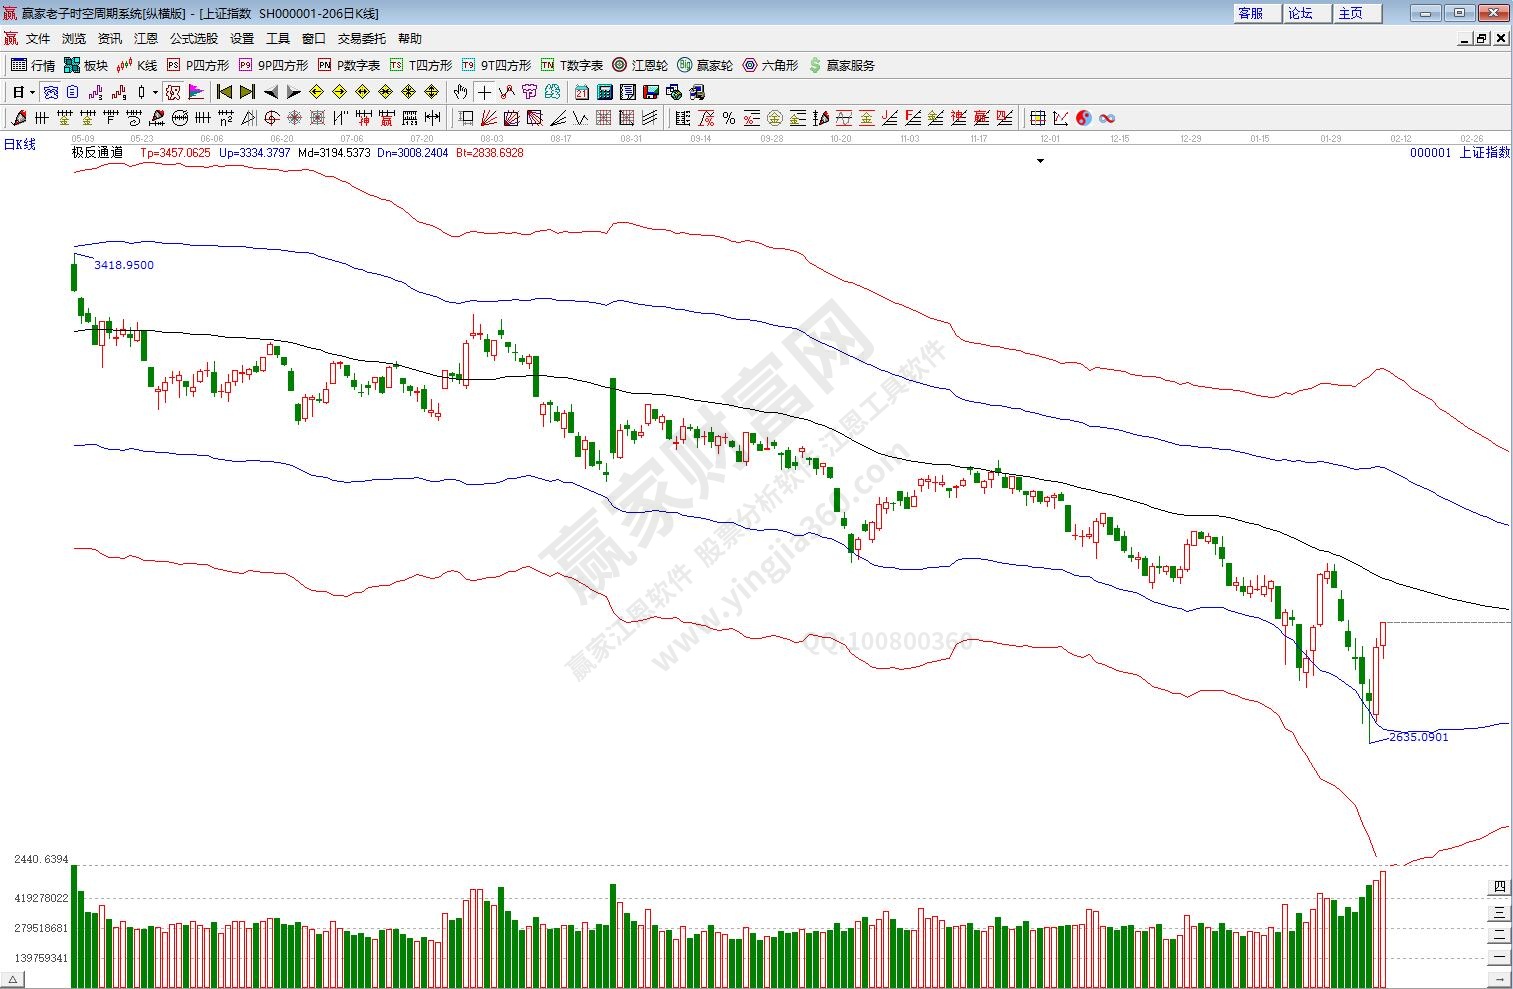Open the candlestick style dropdown arrow
Image resolution: width=1513 pixels, height=989 pixels.
[155, 92]
